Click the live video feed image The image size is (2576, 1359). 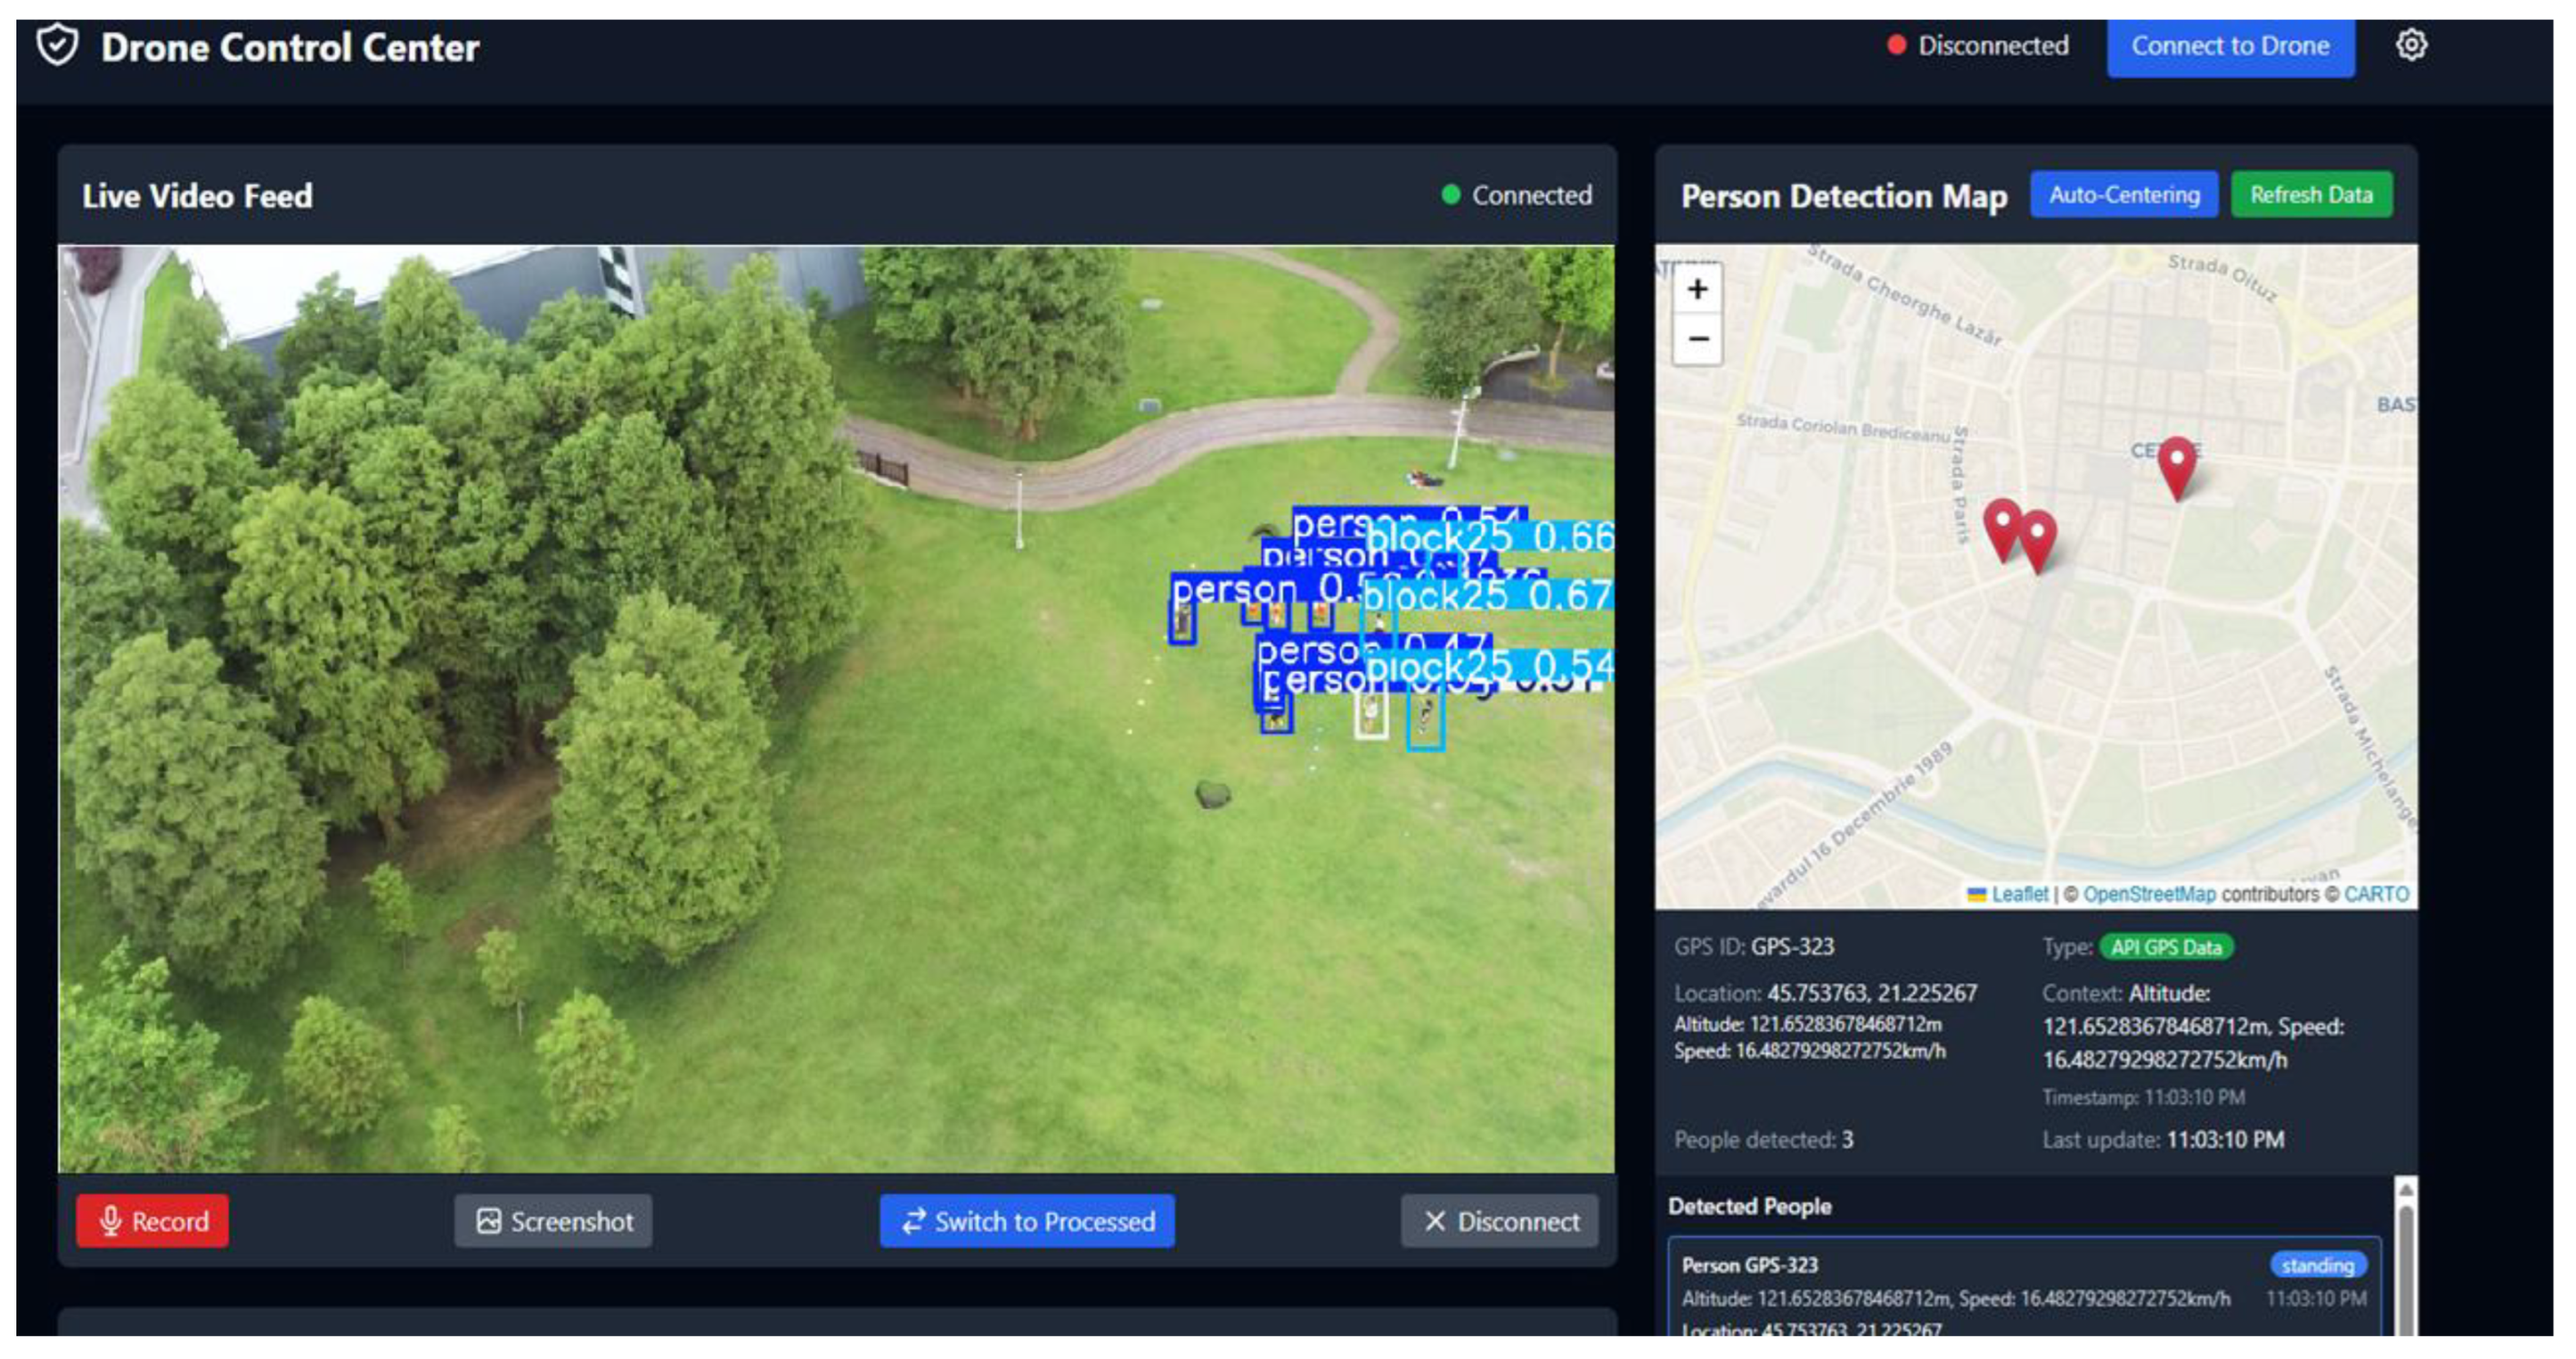tap(836, 708)
